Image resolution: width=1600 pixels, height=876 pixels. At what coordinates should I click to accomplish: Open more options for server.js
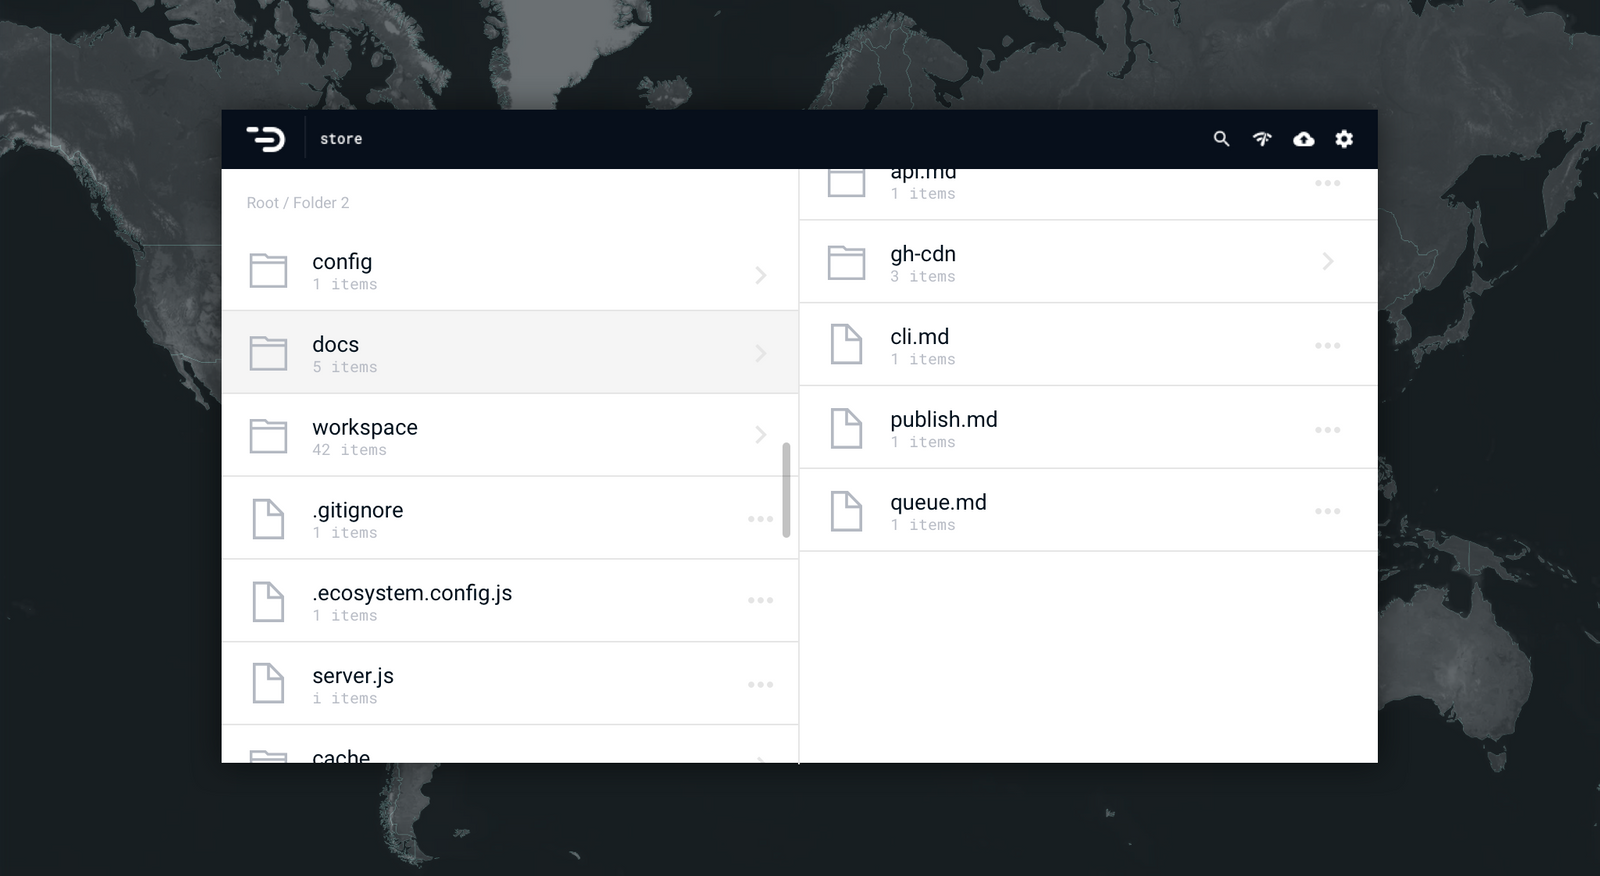pos(760,684)
